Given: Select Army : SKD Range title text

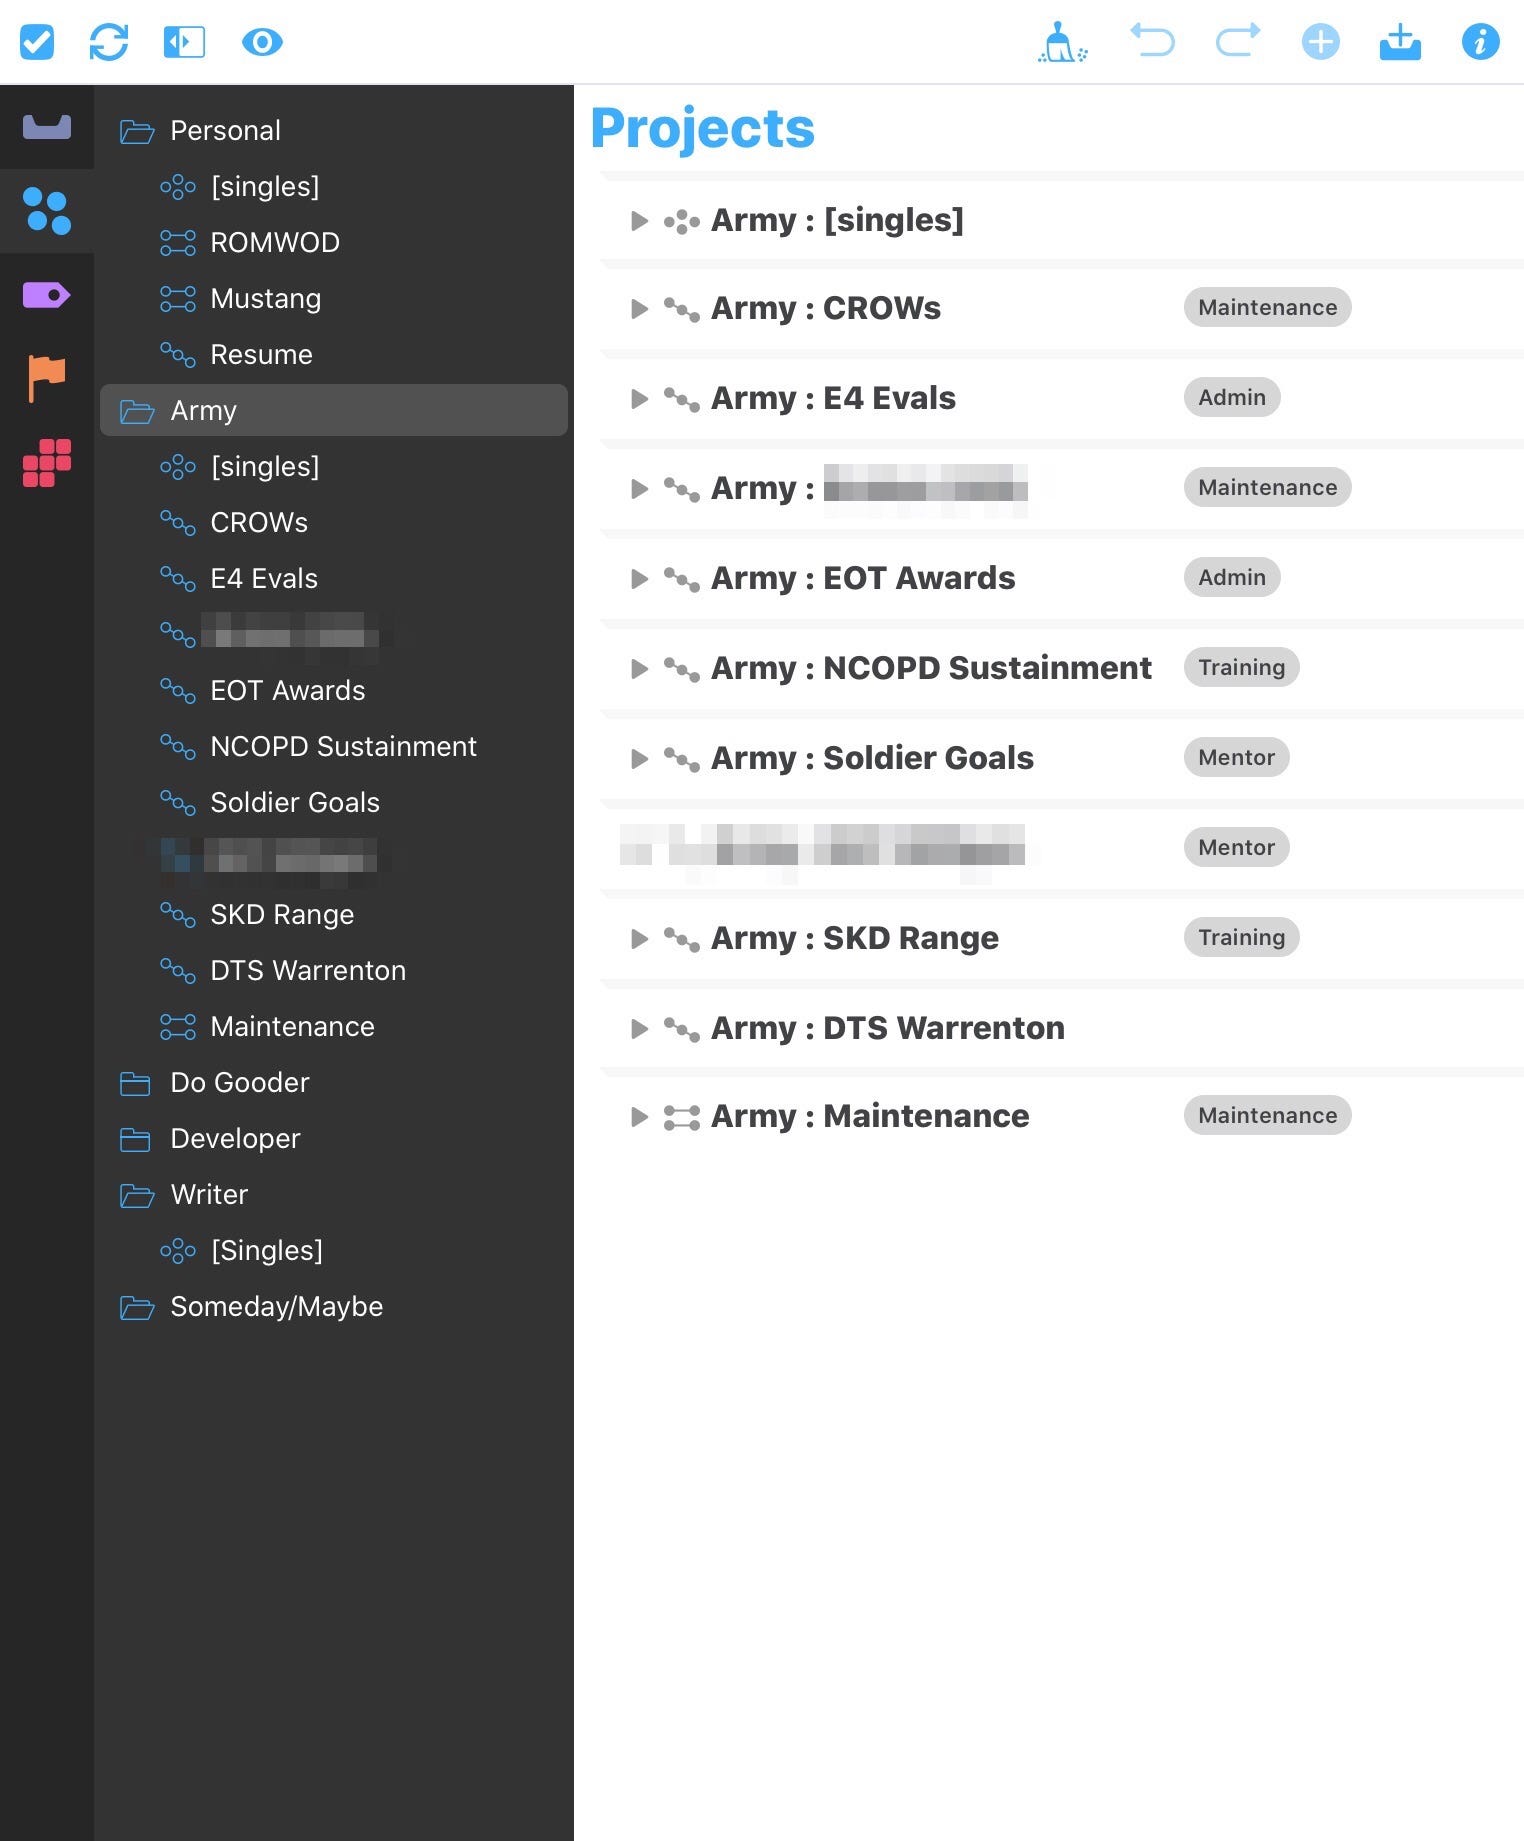Looking at the screenshot, I should tap(855, 938).
